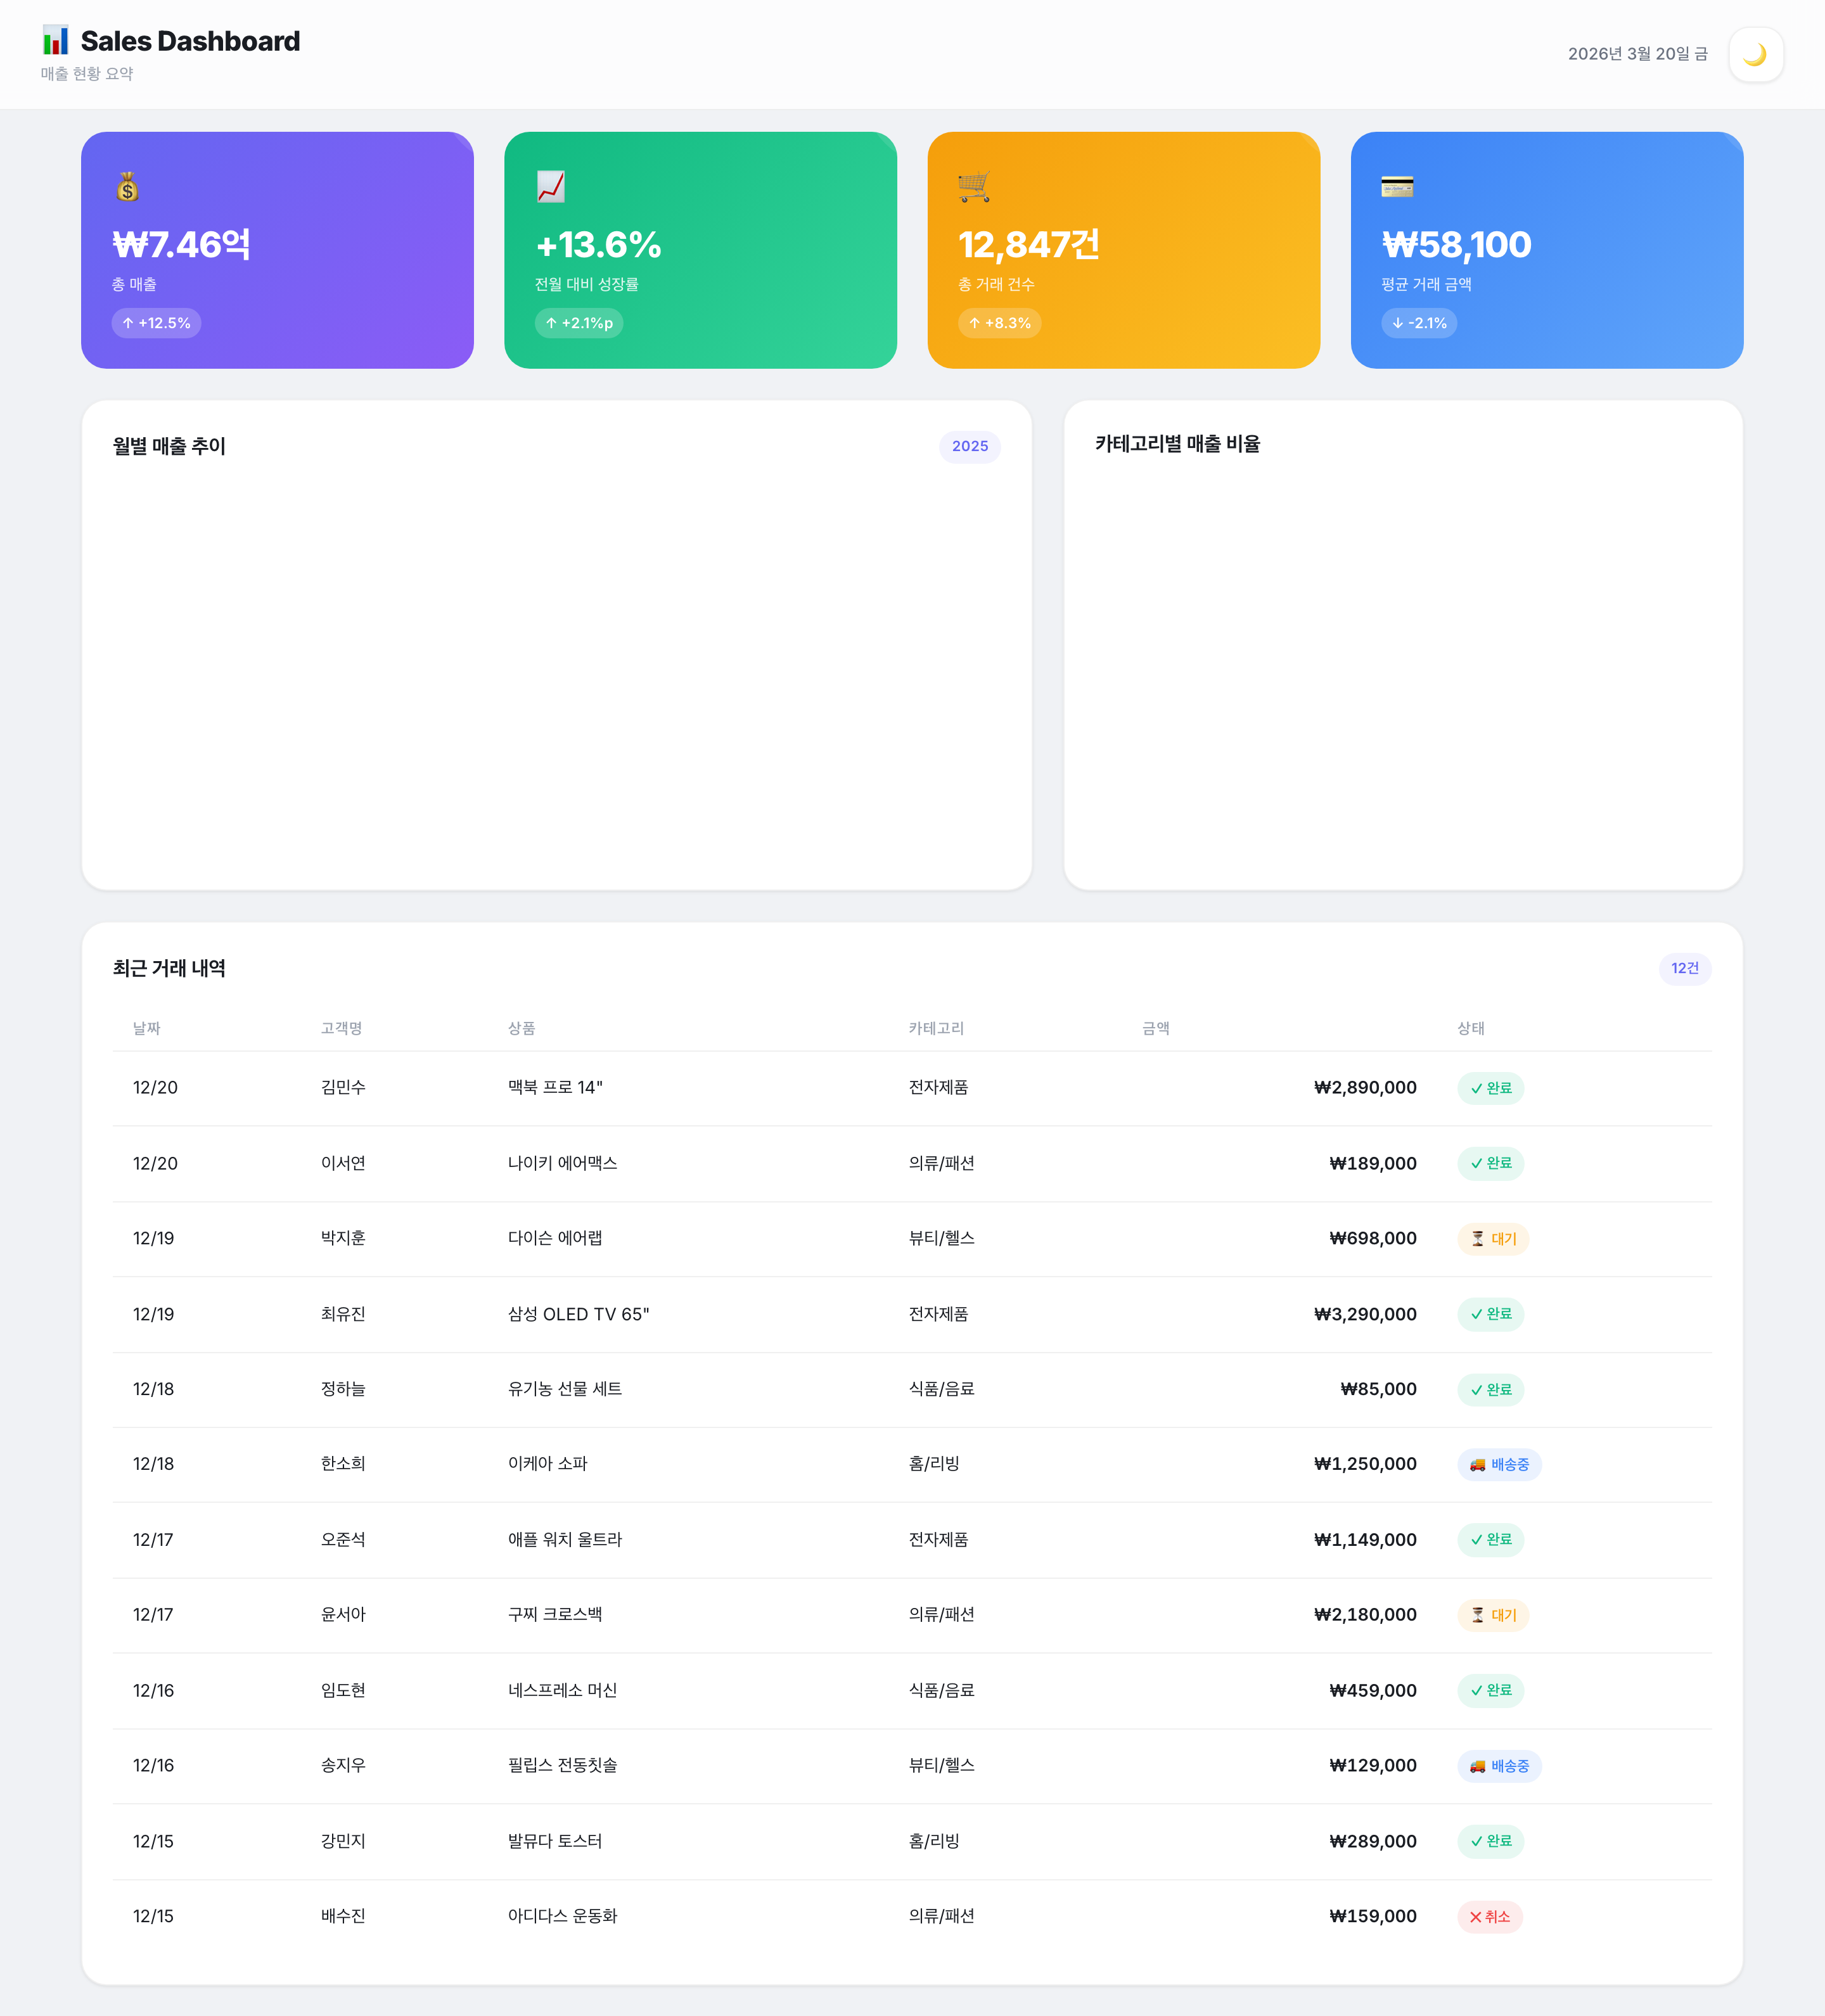Screen dimensions: 1825x2016
Task: Select the 맥북 프로 14" transaction row
Action: click(555, 1088)
